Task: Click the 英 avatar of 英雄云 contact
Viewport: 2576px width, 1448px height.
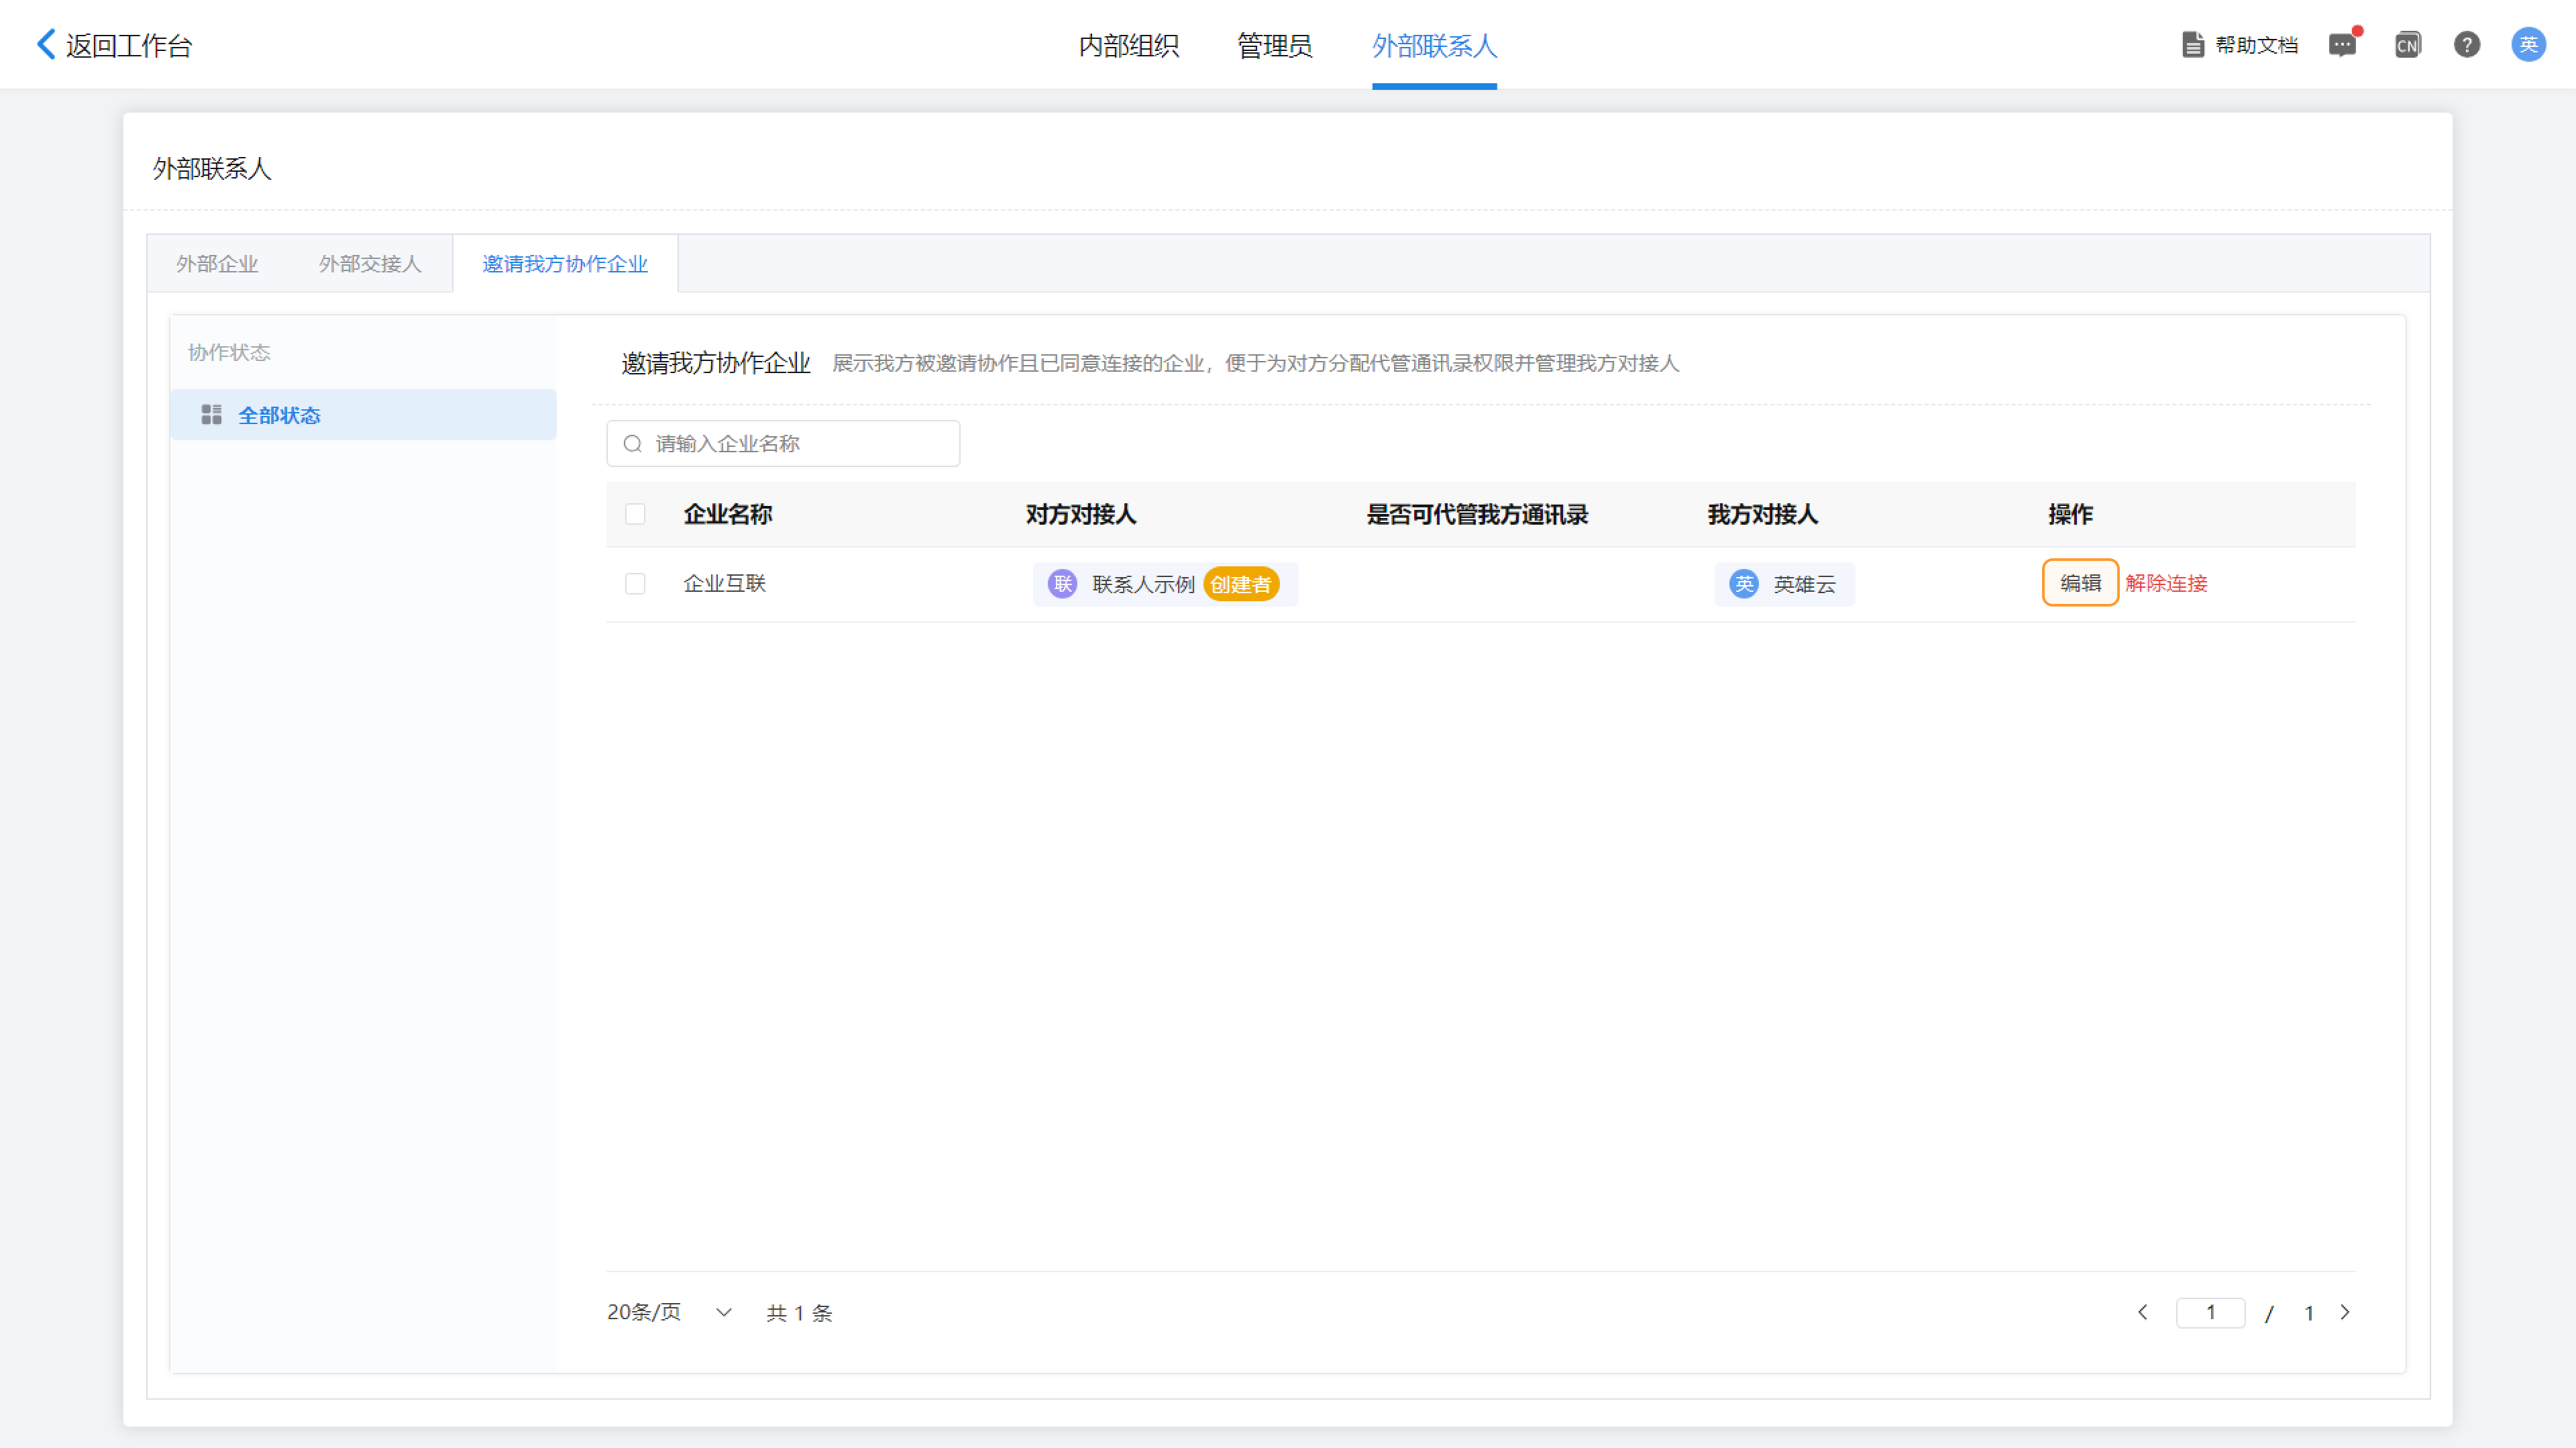Action: (1744, 584)
